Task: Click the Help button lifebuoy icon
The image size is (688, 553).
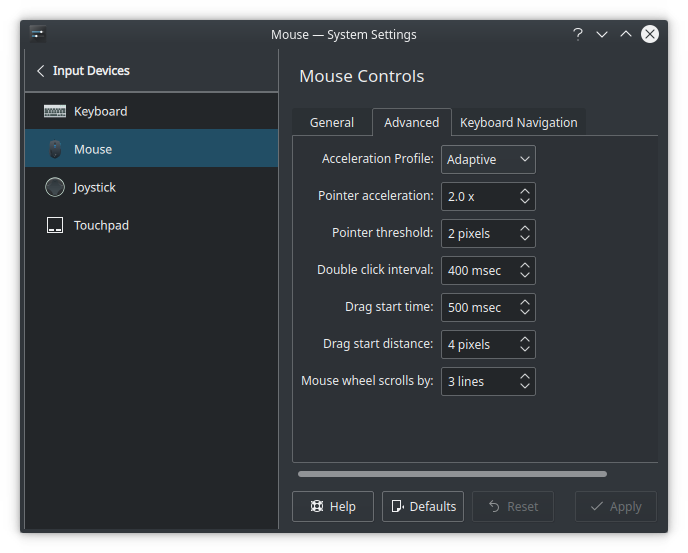Action: pyautogui.click(x=316, y=507)
